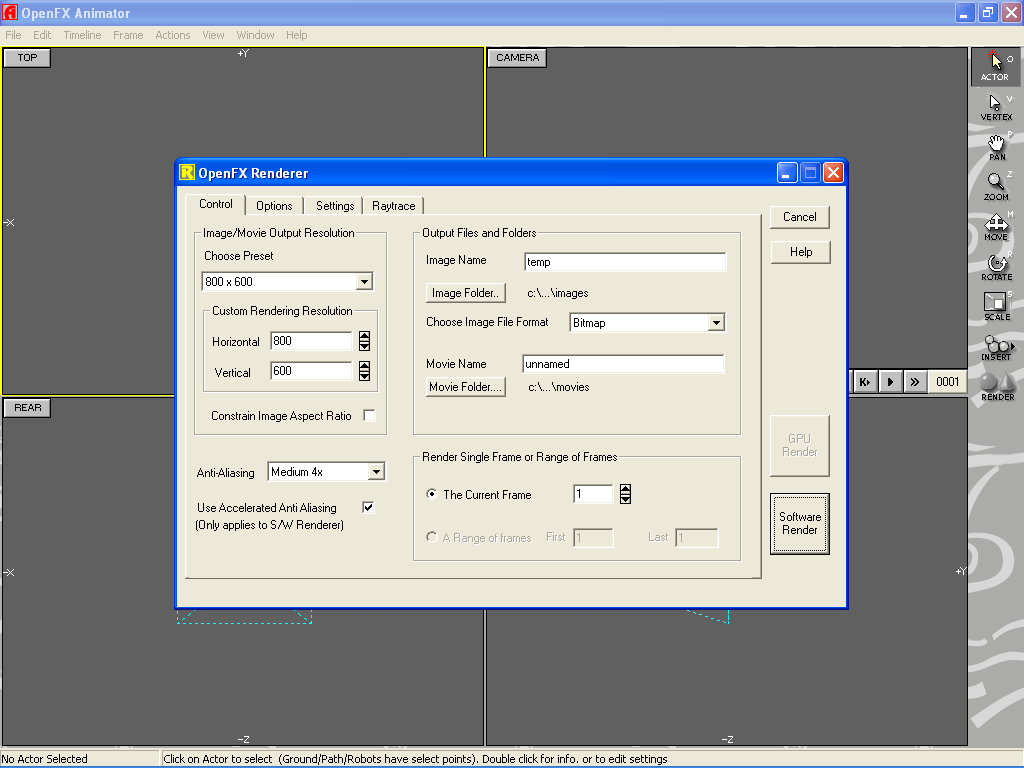
Task: Click the Help button in Renderer
Action: (x=800, y=252)
